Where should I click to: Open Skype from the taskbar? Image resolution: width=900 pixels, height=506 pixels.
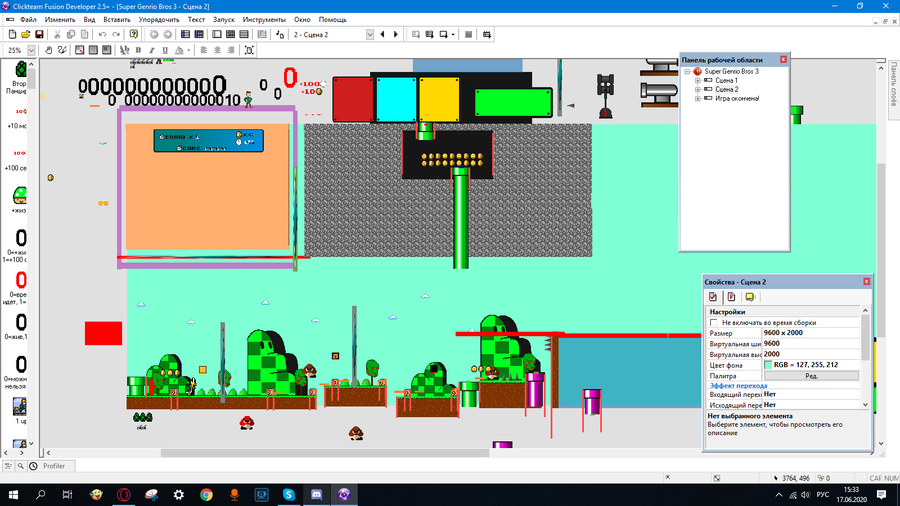coord(289,495)
